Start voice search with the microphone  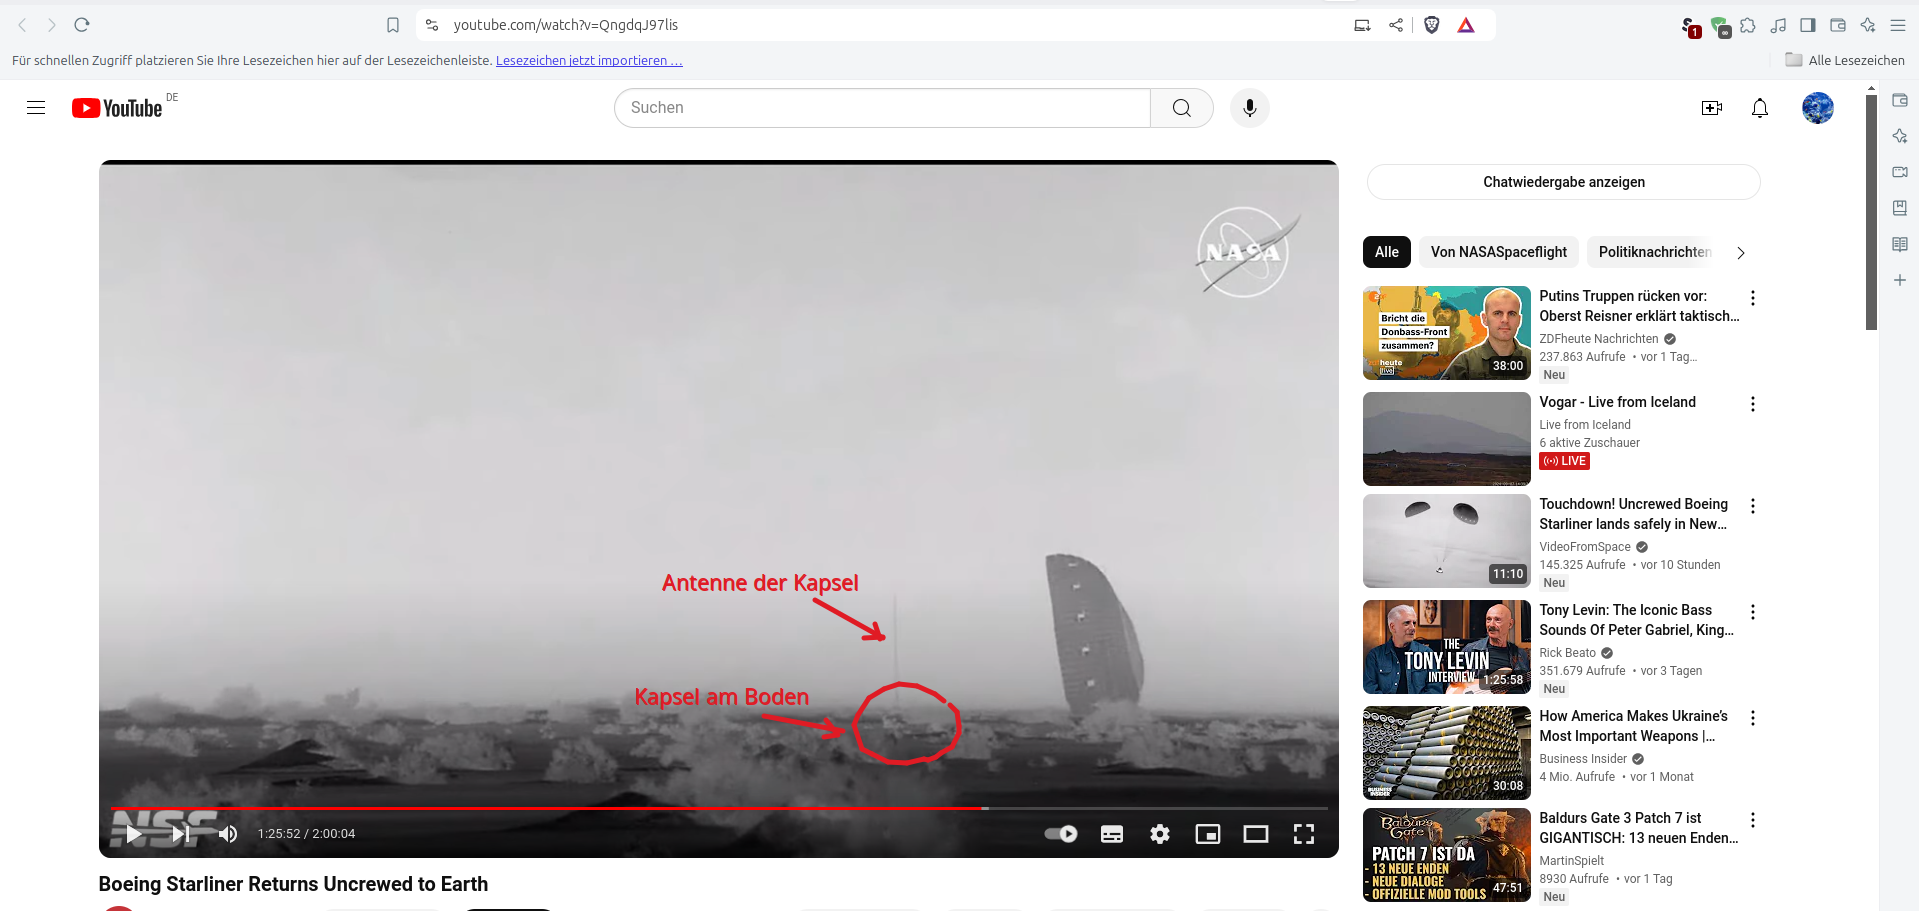1250,108
